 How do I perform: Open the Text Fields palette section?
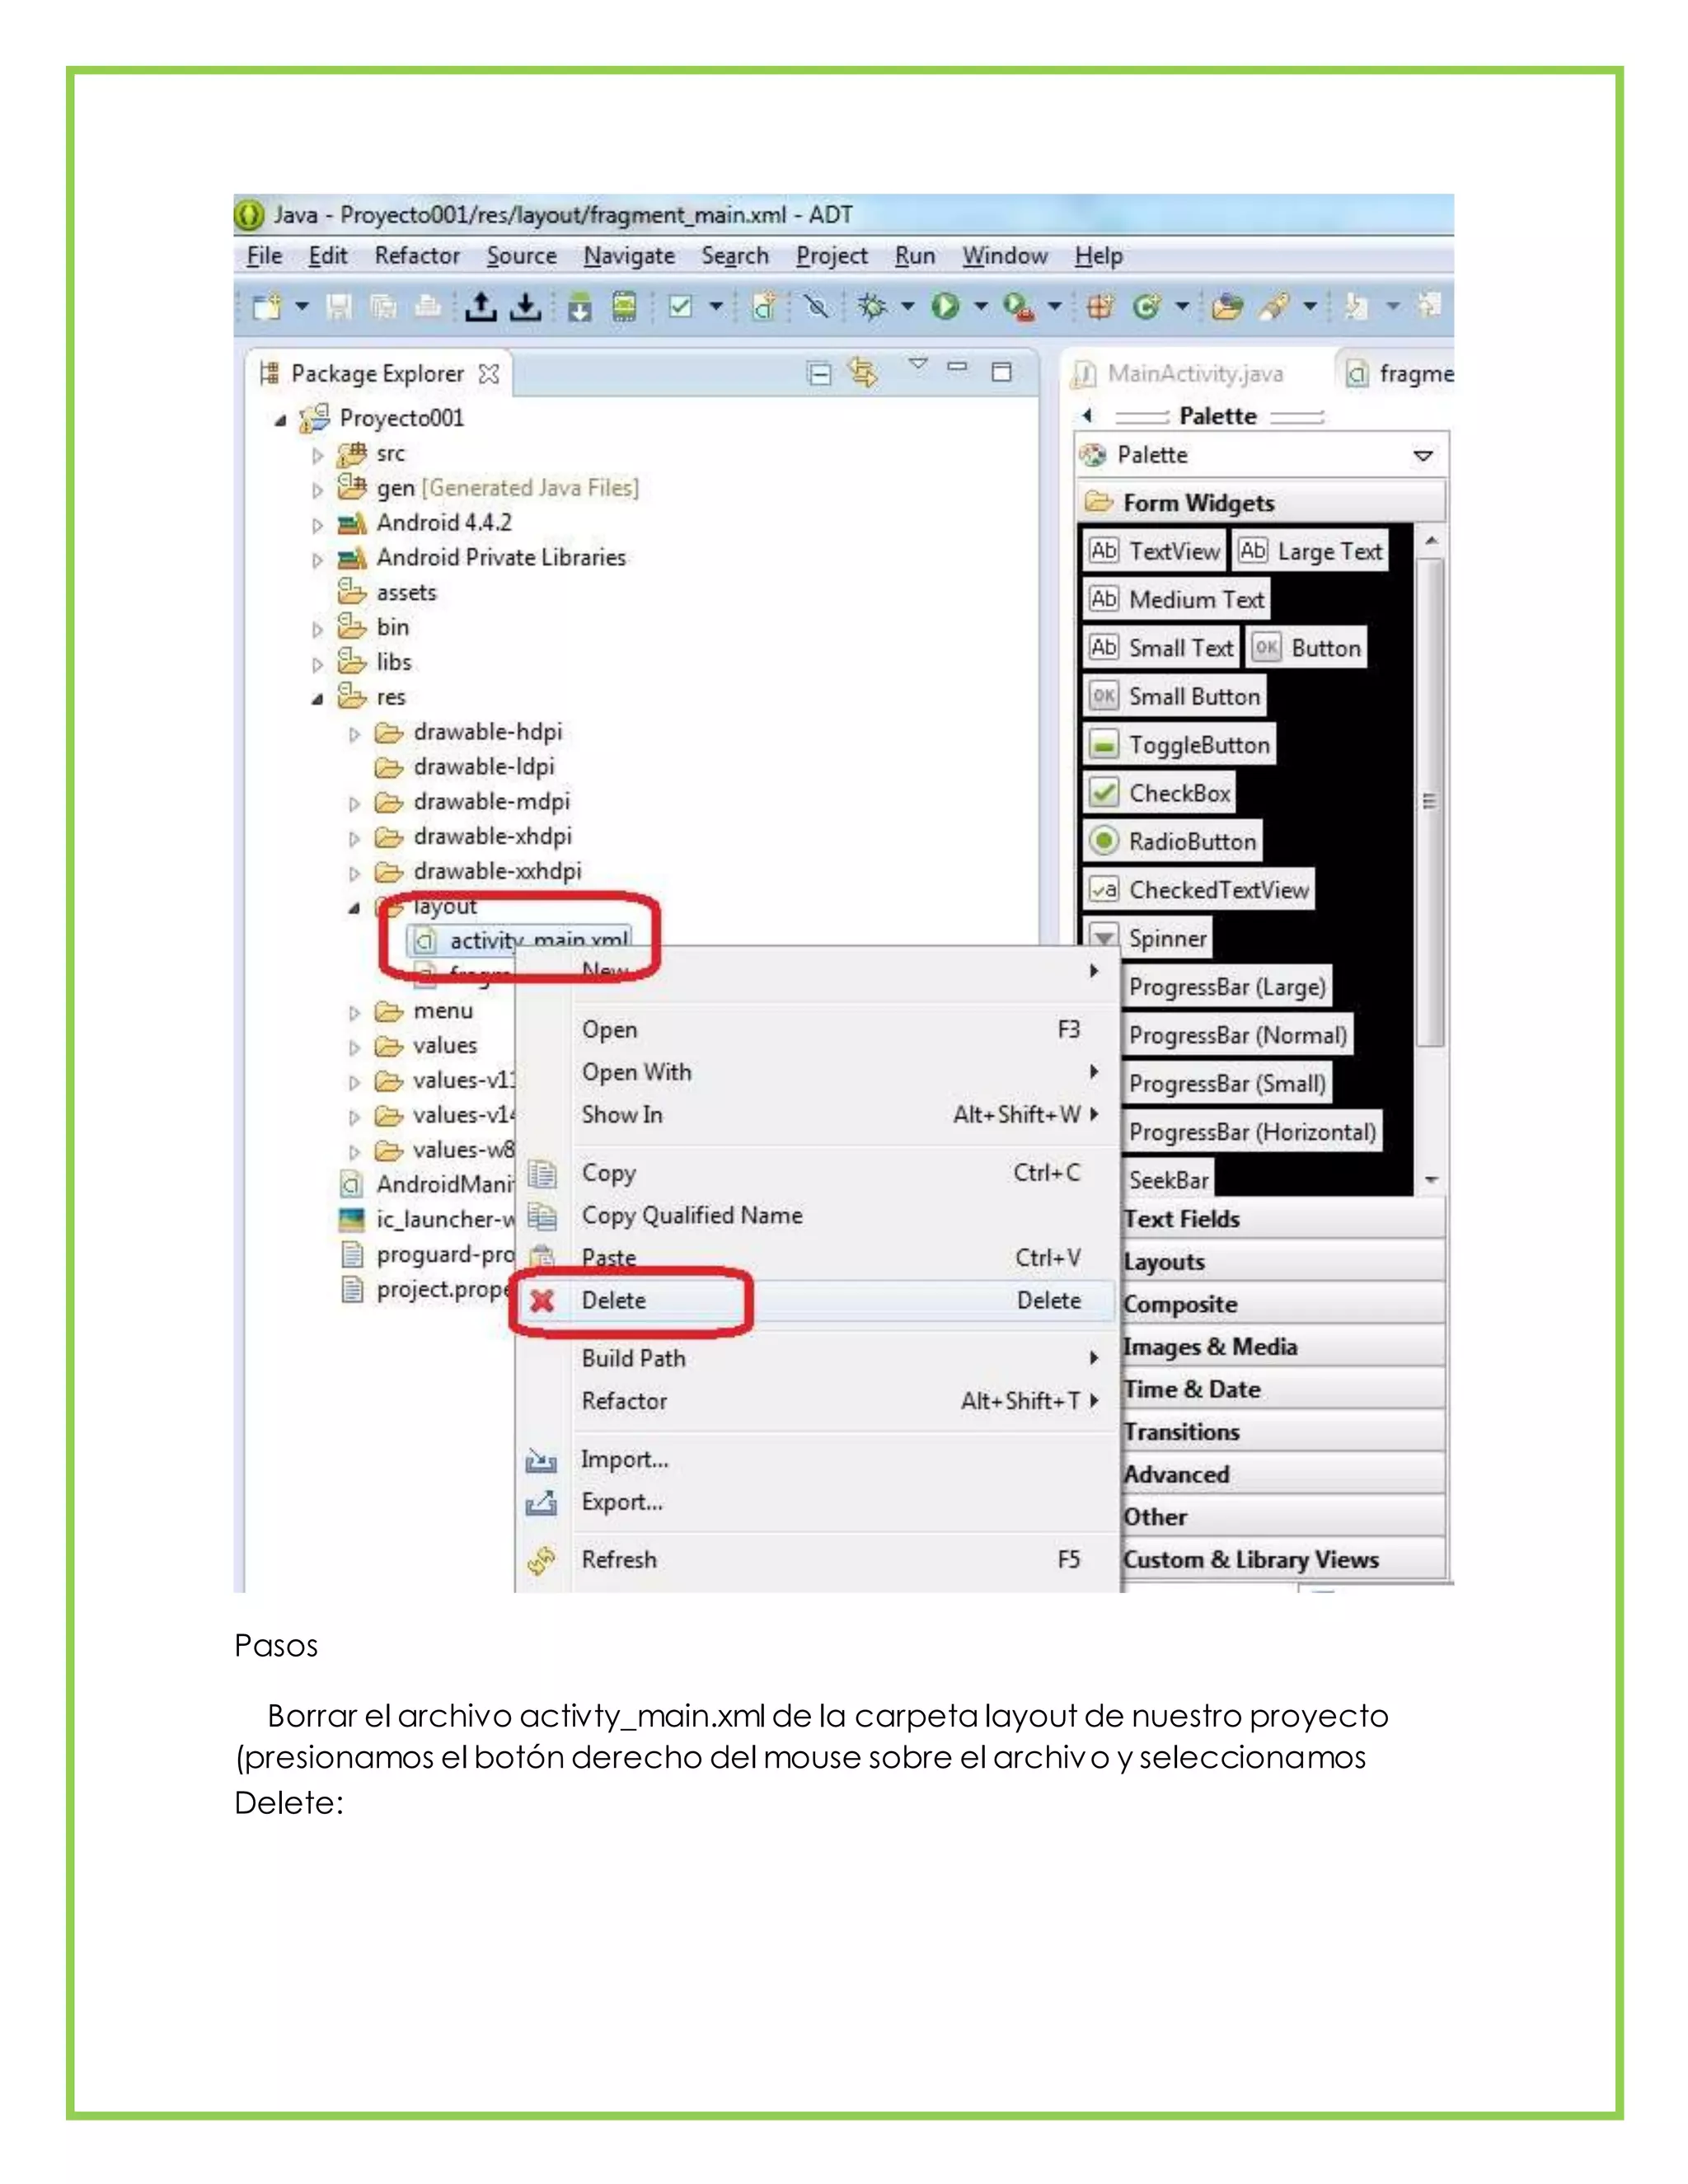(x=1283, y=1219)
